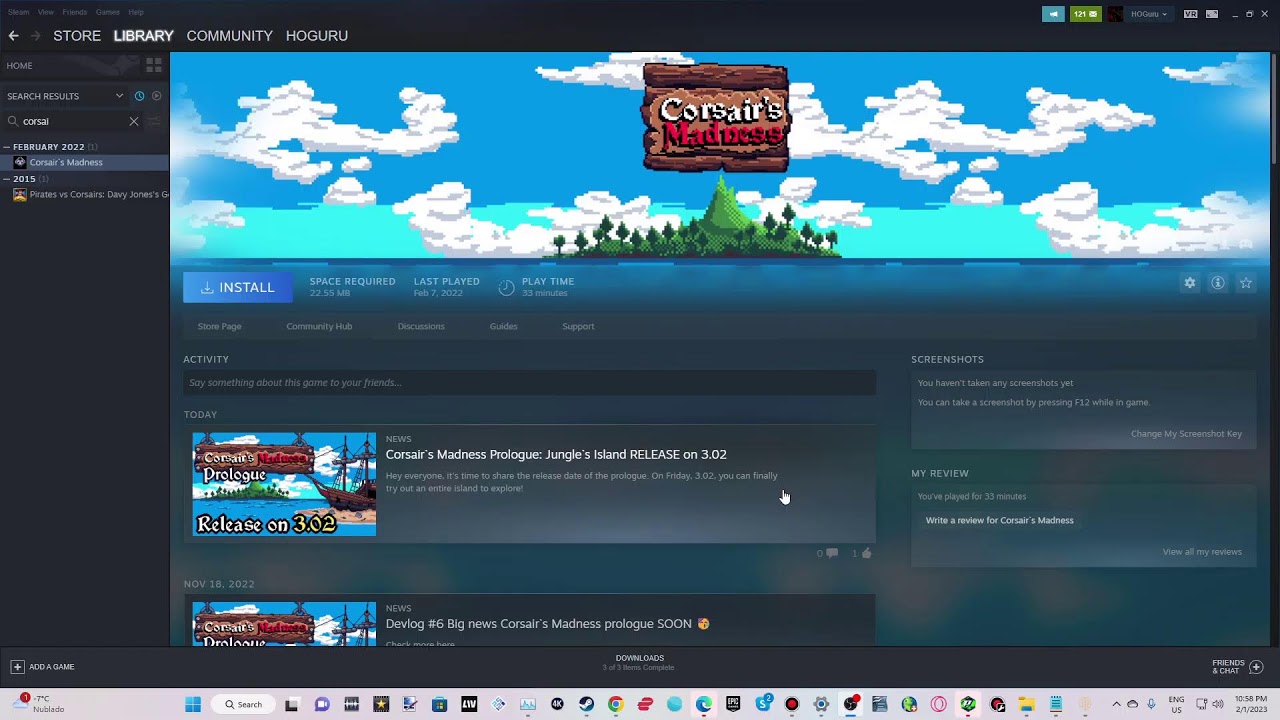Screen dimensions: 1280x720
Task: Switch the library to grid collections view
Action: coord(154,65)
